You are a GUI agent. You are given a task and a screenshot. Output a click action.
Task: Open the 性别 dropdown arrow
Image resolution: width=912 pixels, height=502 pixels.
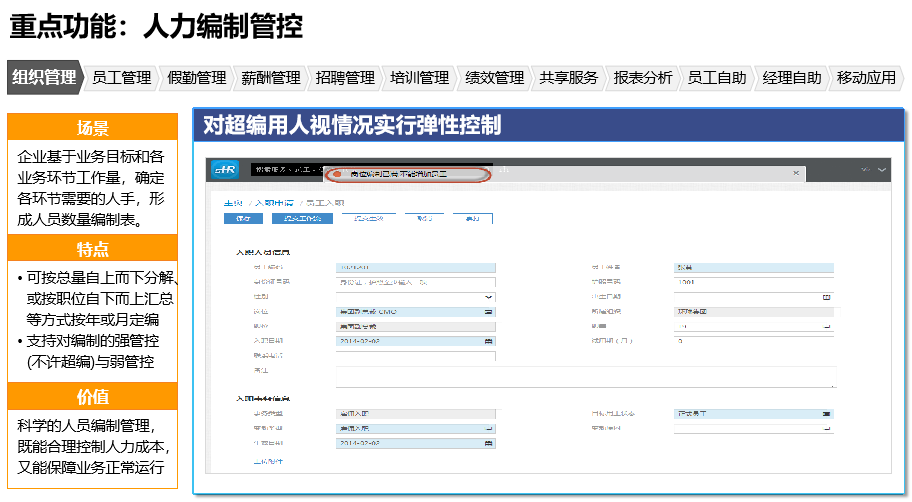click(x=489, y=297)
